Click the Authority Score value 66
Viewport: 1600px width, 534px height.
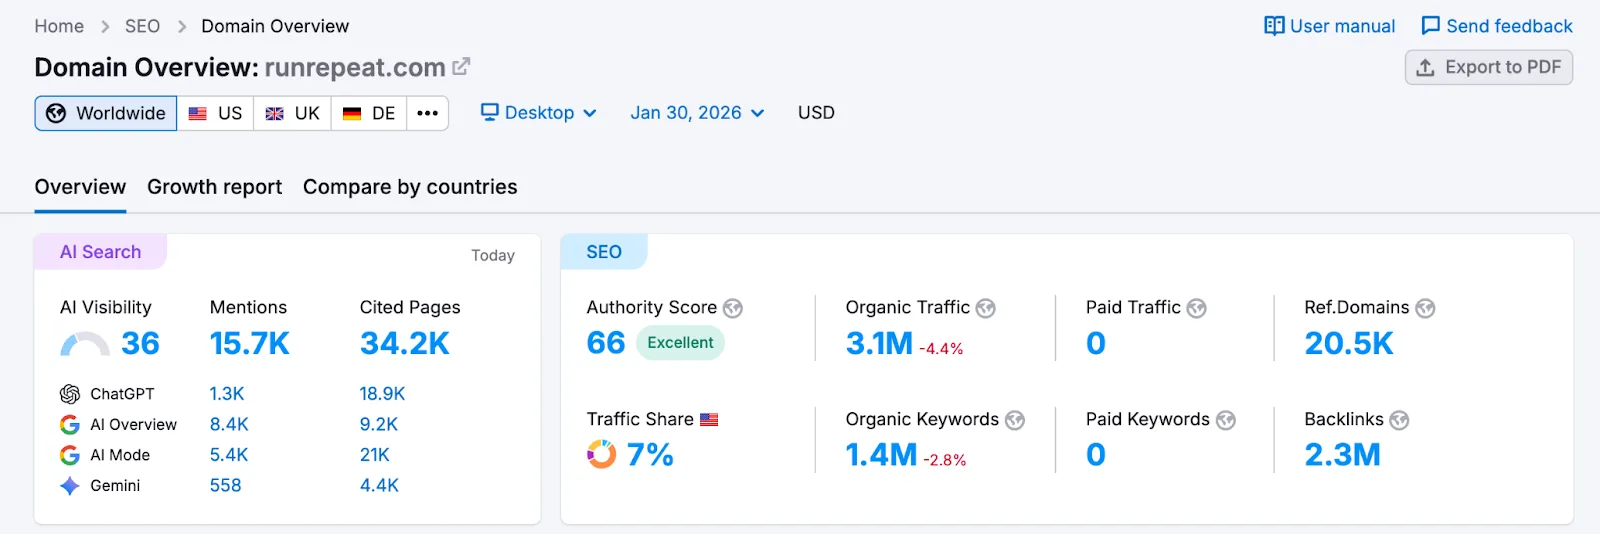(x=606, y=343)
